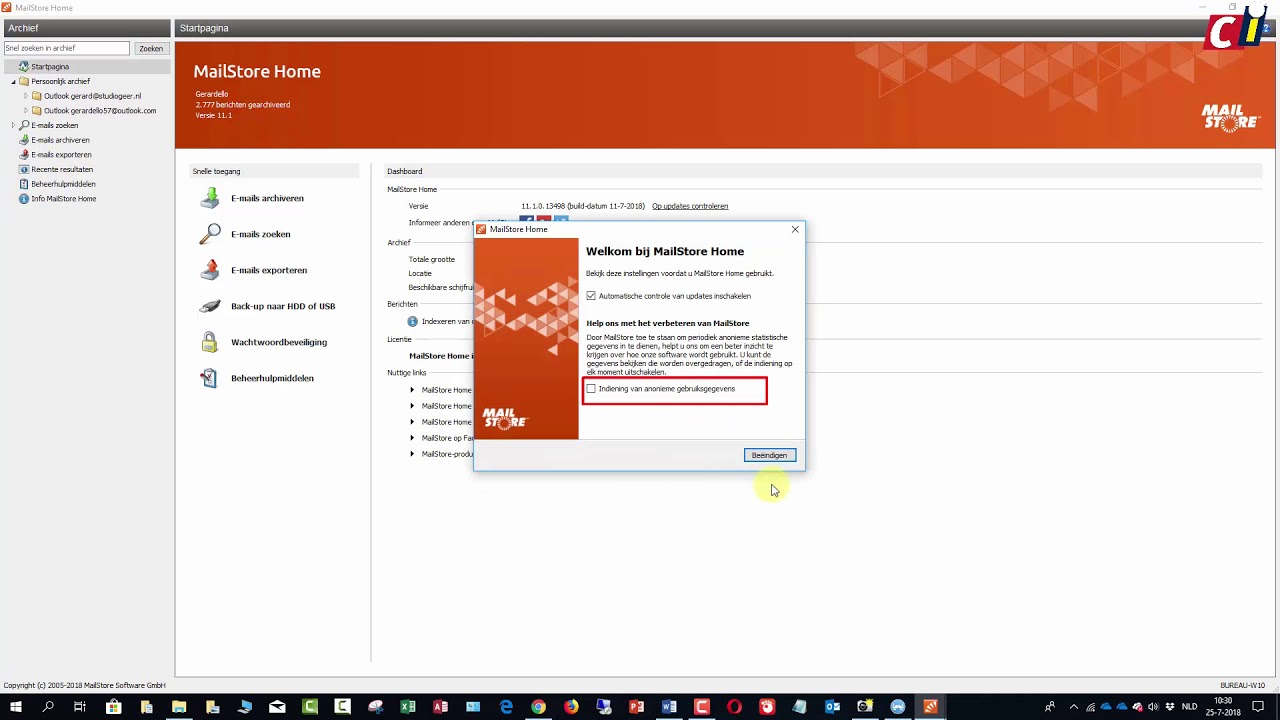Click the E-mails archiveren quick access icon
The width and height of the screenshot is (1280, 720).
[209, 198]
